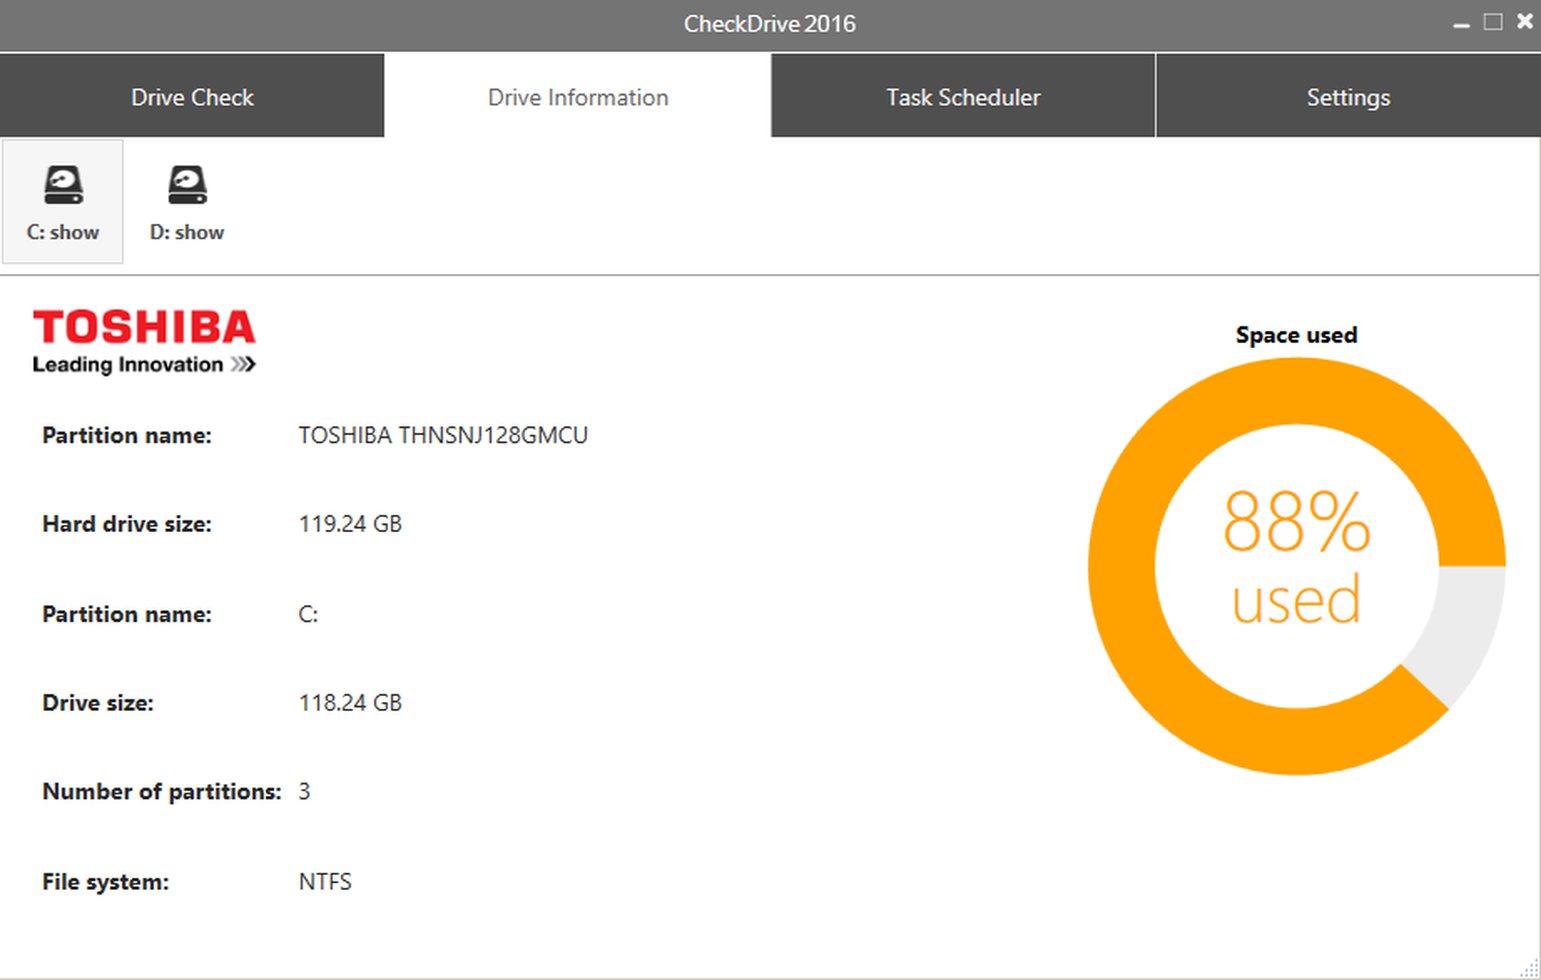Click the Space used heading
Image resolution: width=1541 pixels, height=980 pixels.
pyautogui.click(x=1296, y=335)
